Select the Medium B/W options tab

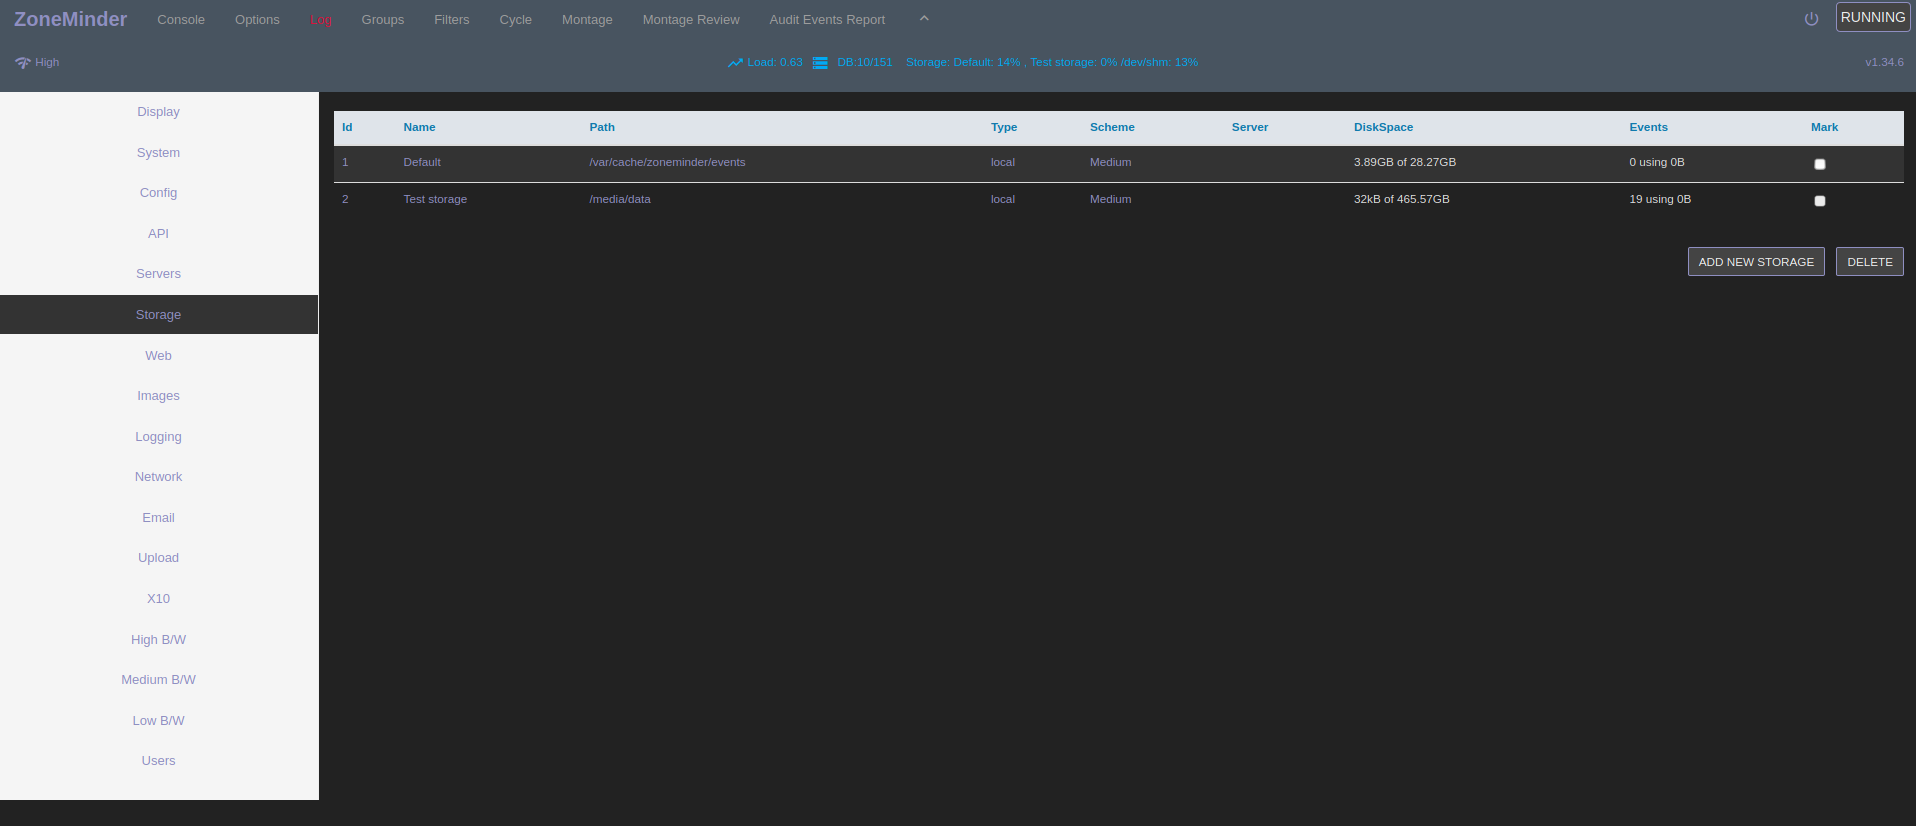click(x=159, y=680)
